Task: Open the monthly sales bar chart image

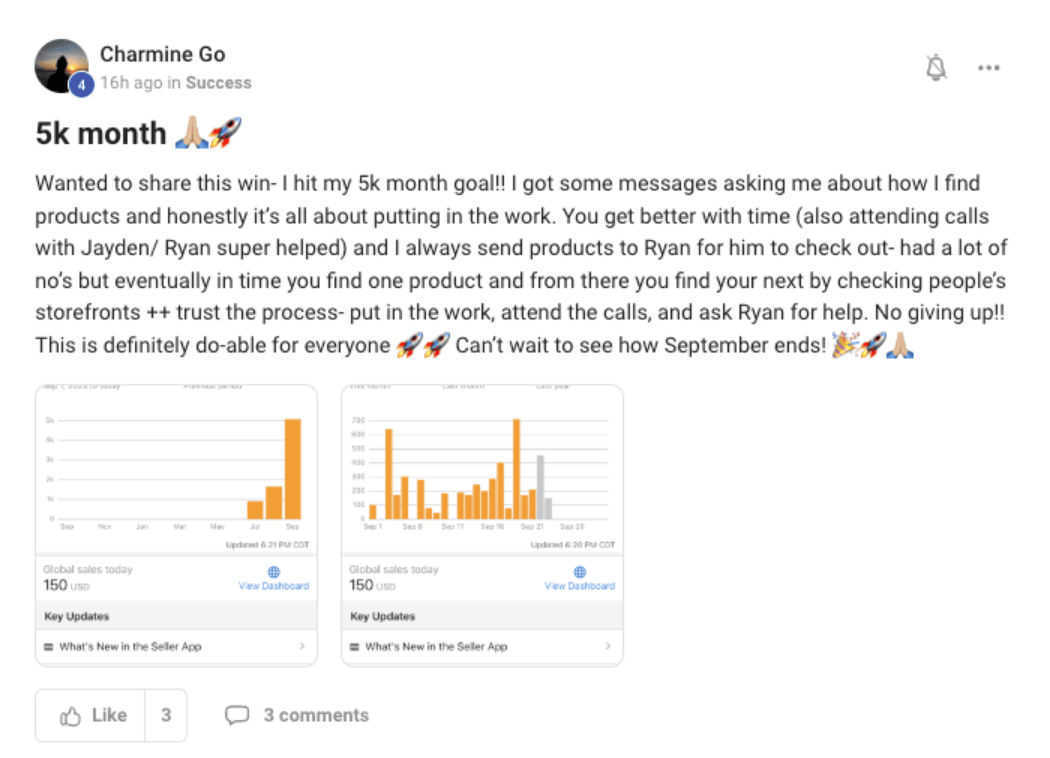Action: tap(176, 467)
